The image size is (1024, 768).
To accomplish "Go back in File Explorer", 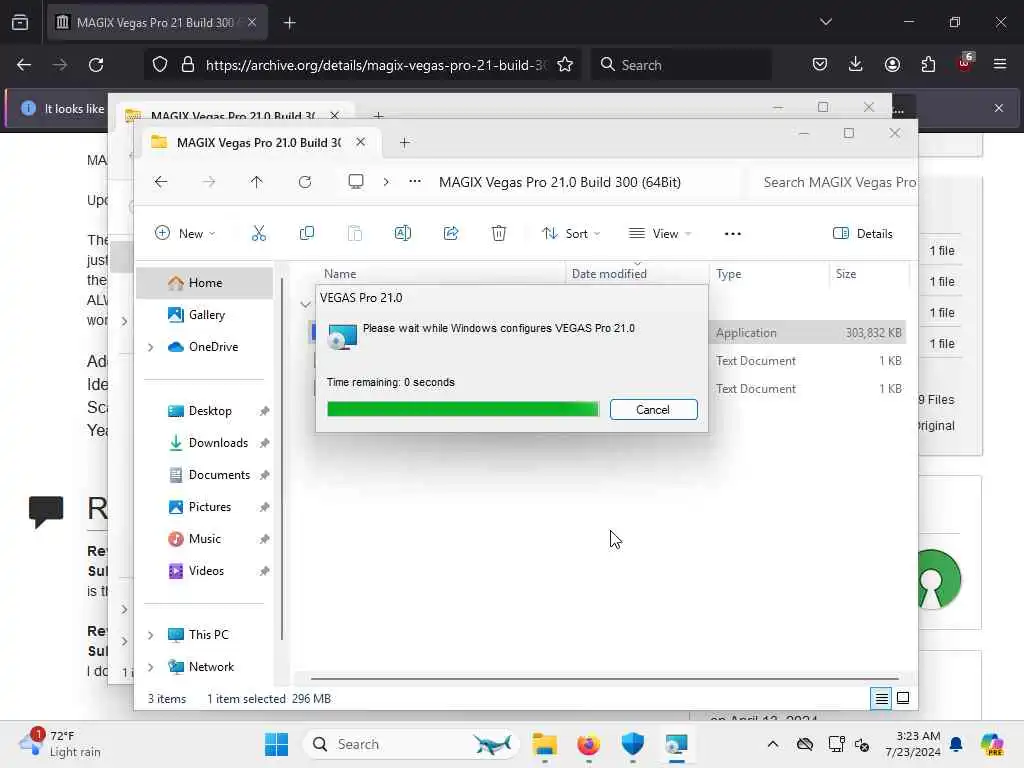I will (161, 182).
